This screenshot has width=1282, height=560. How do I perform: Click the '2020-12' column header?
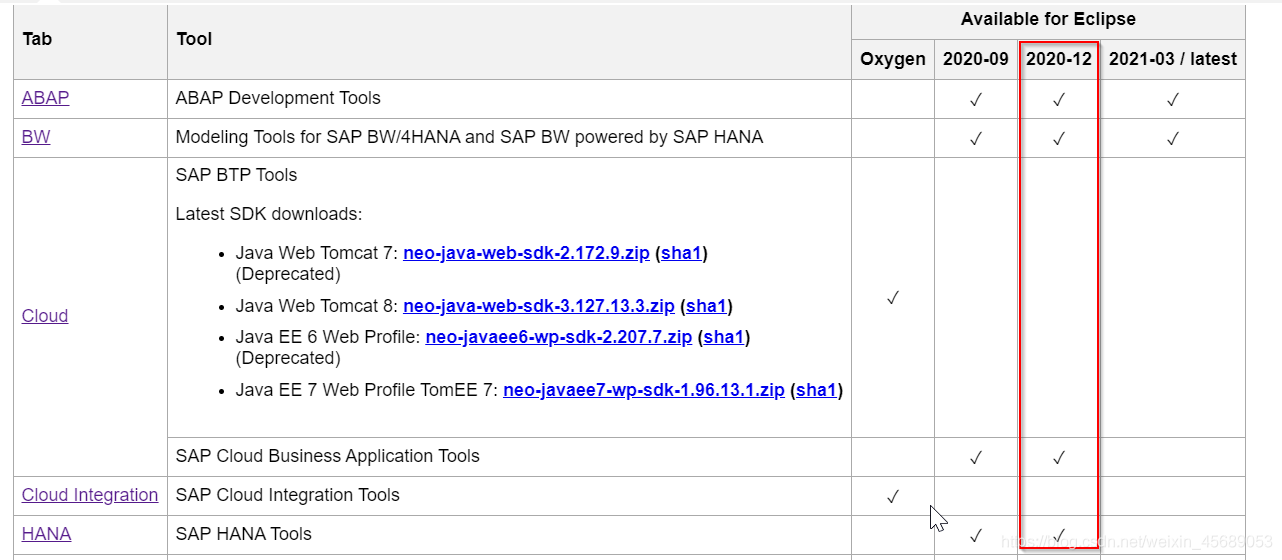[1059, 59]
